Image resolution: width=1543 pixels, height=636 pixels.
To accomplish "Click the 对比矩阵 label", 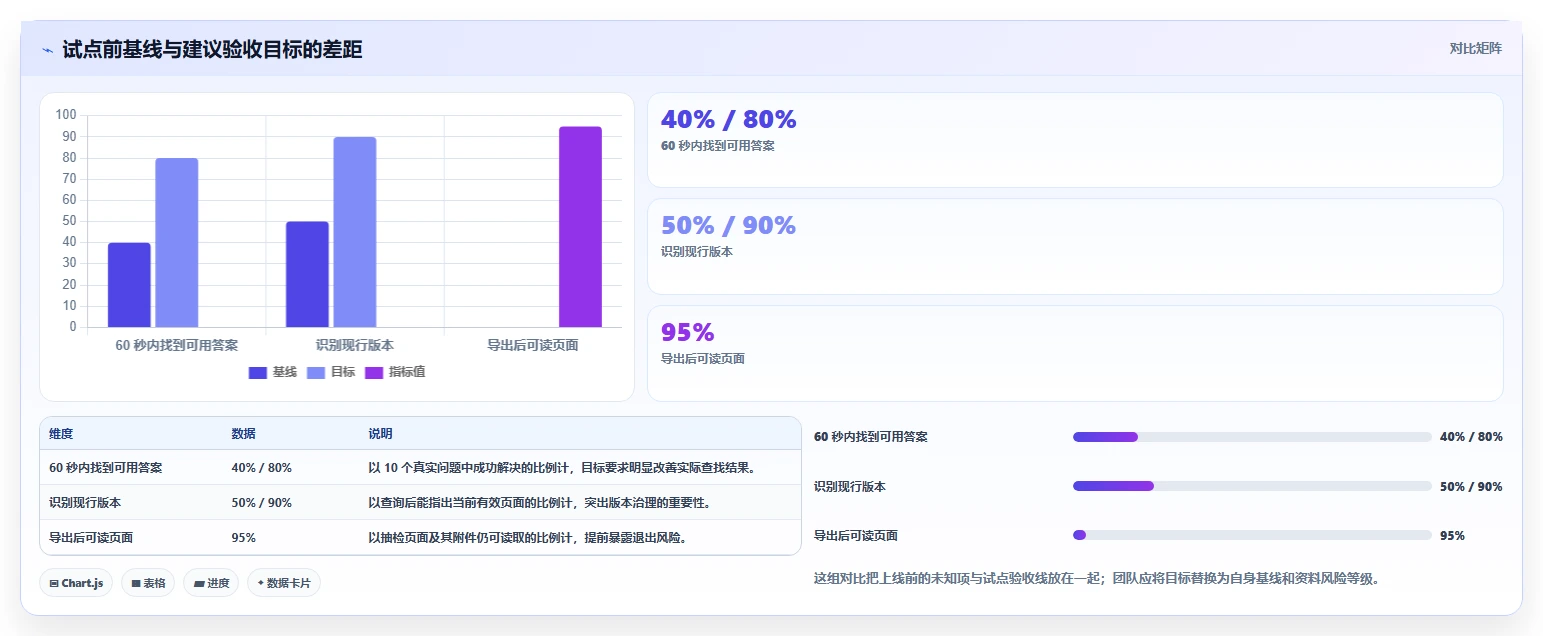I will tap(1475, 48).
